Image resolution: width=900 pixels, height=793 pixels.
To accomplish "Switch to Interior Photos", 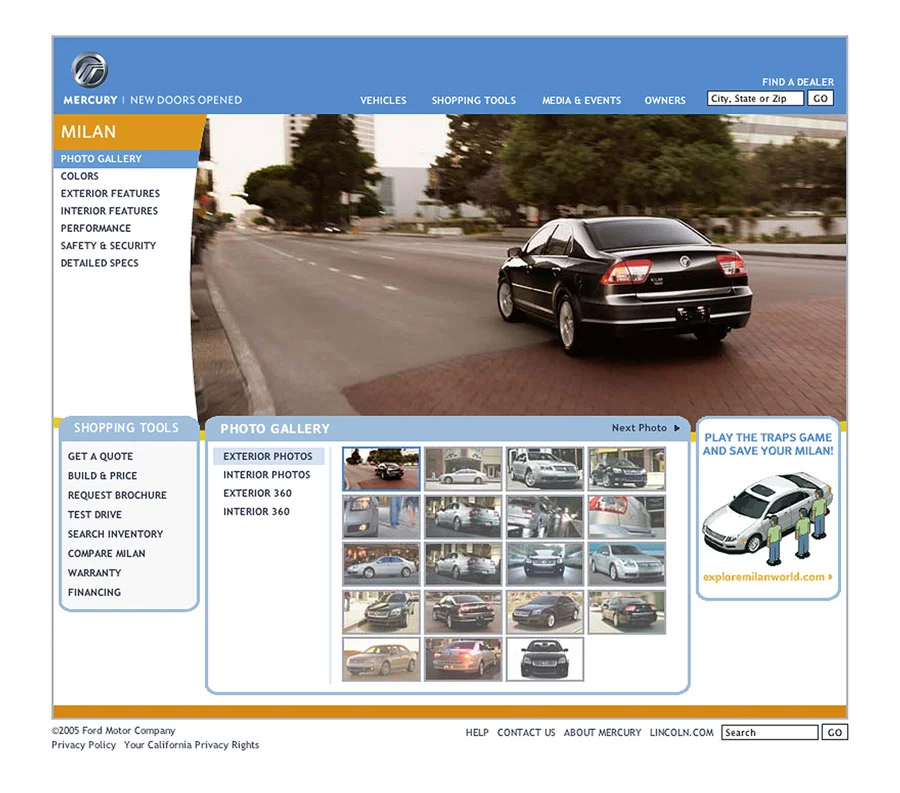I will pyautogui.click(x=267, y=475).
